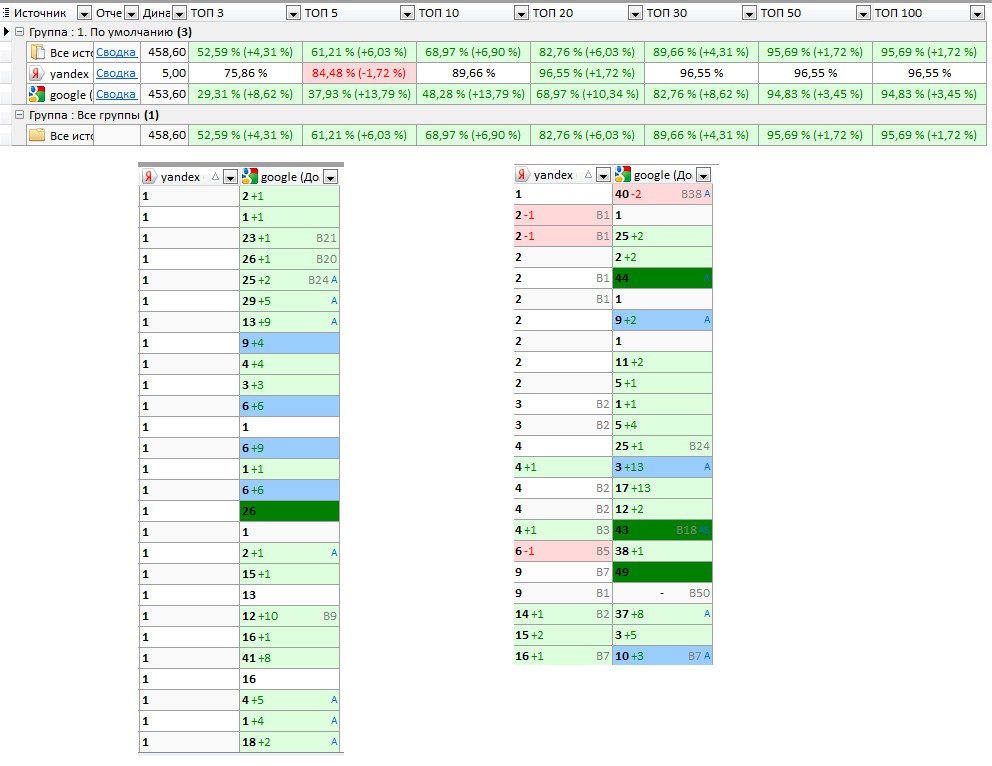This screenshot has width=992, height=766.
Task: Click the Google icon in the summary table
Action: 37,94
